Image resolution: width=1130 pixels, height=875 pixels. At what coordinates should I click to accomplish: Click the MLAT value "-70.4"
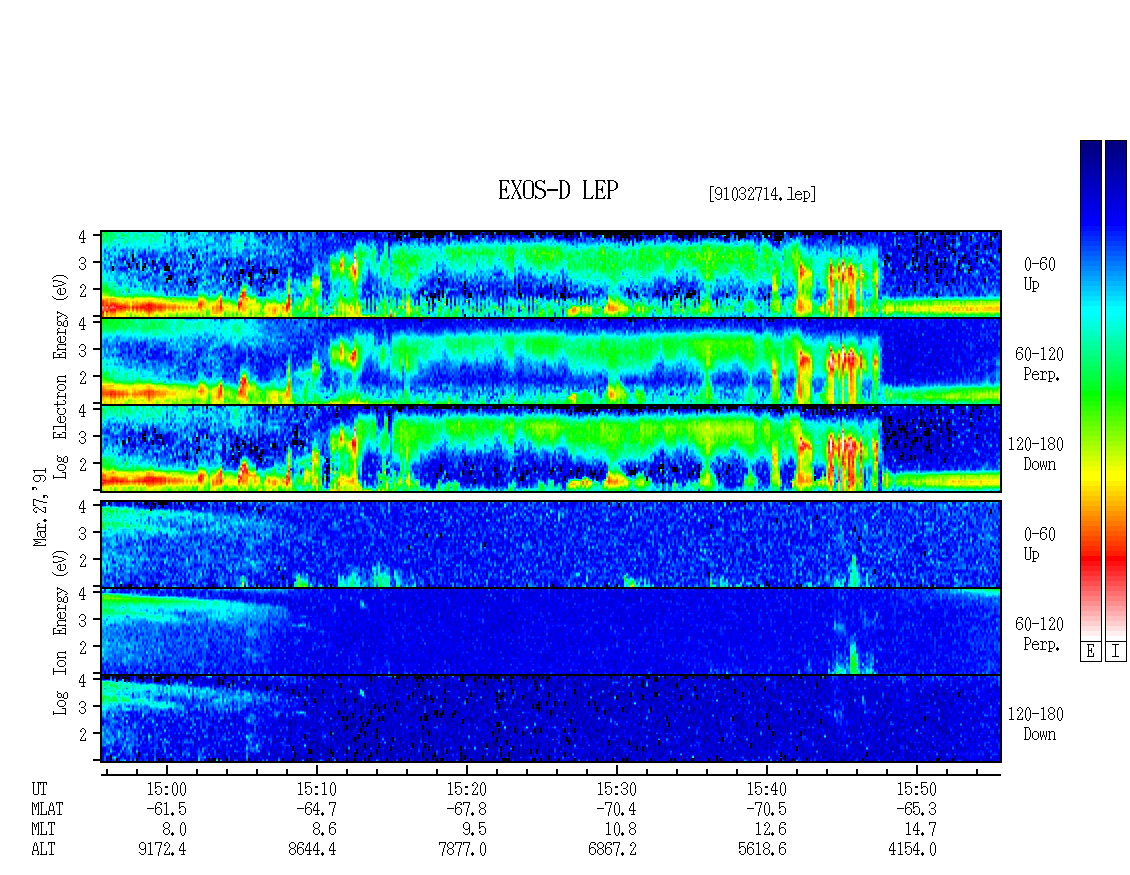pos(616,809)
